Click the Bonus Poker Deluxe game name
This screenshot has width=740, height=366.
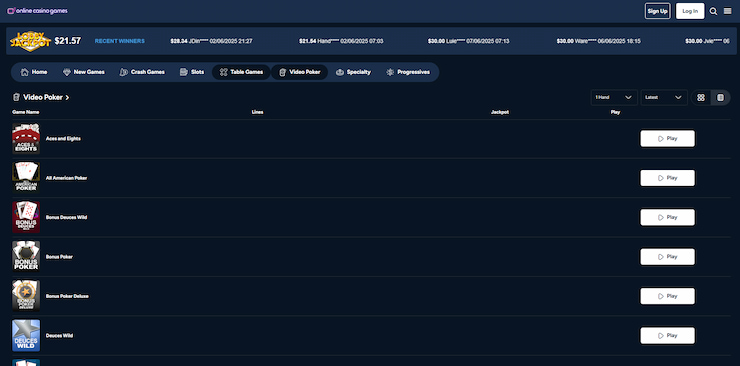click(67, 296)
